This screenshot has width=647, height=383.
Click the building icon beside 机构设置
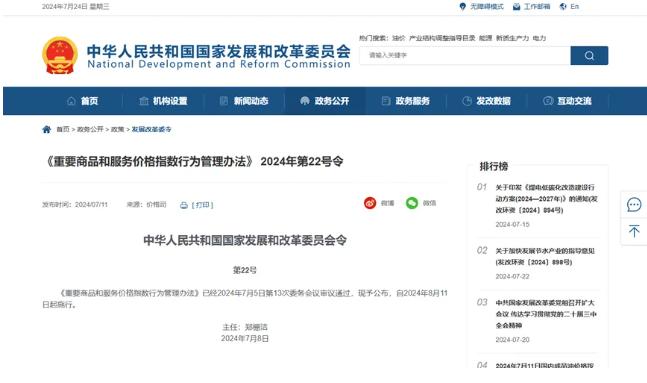tap(144, 101)
